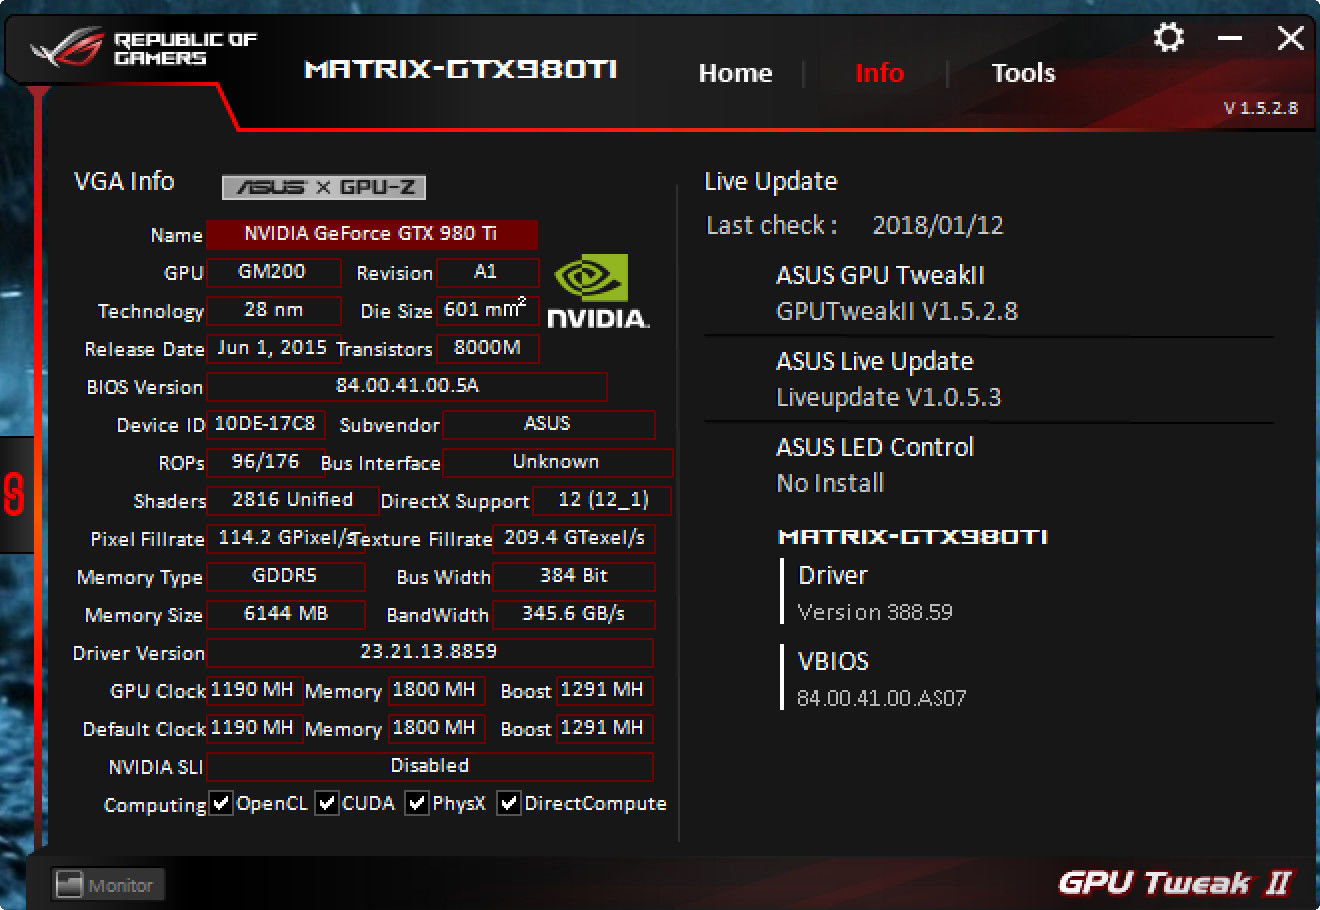Click the BandWidth field 345.6 GB/s

point(574,614)
